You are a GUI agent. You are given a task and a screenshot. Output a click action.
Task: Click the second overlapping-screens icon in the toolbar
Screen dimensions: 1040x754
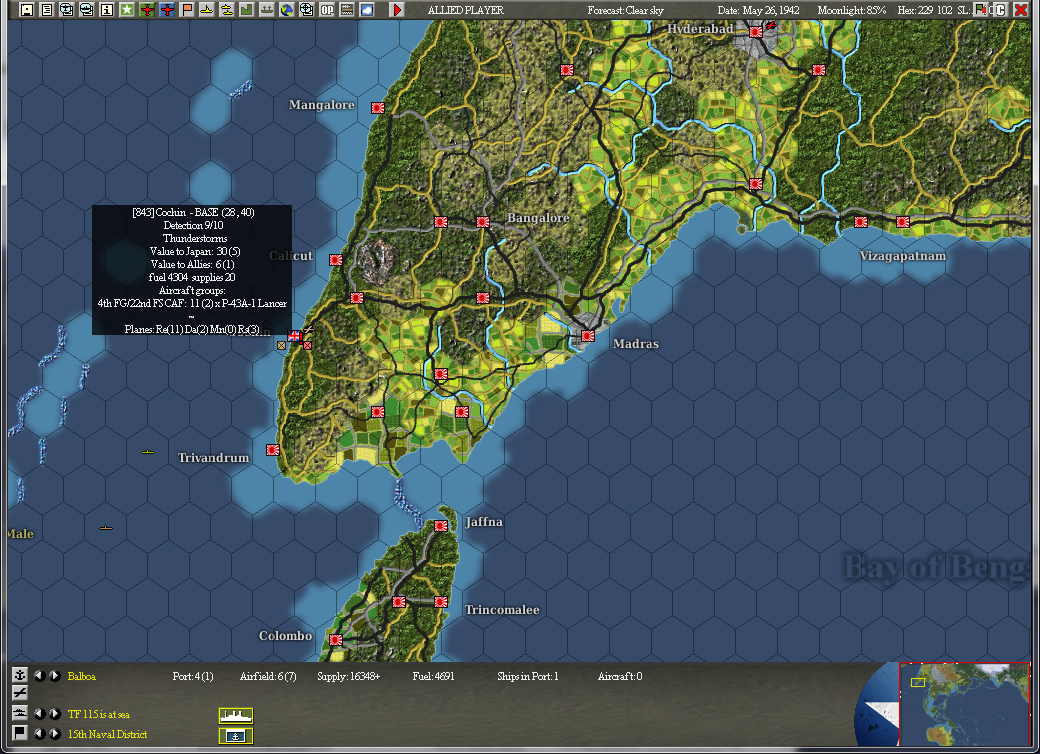point(86,9)
